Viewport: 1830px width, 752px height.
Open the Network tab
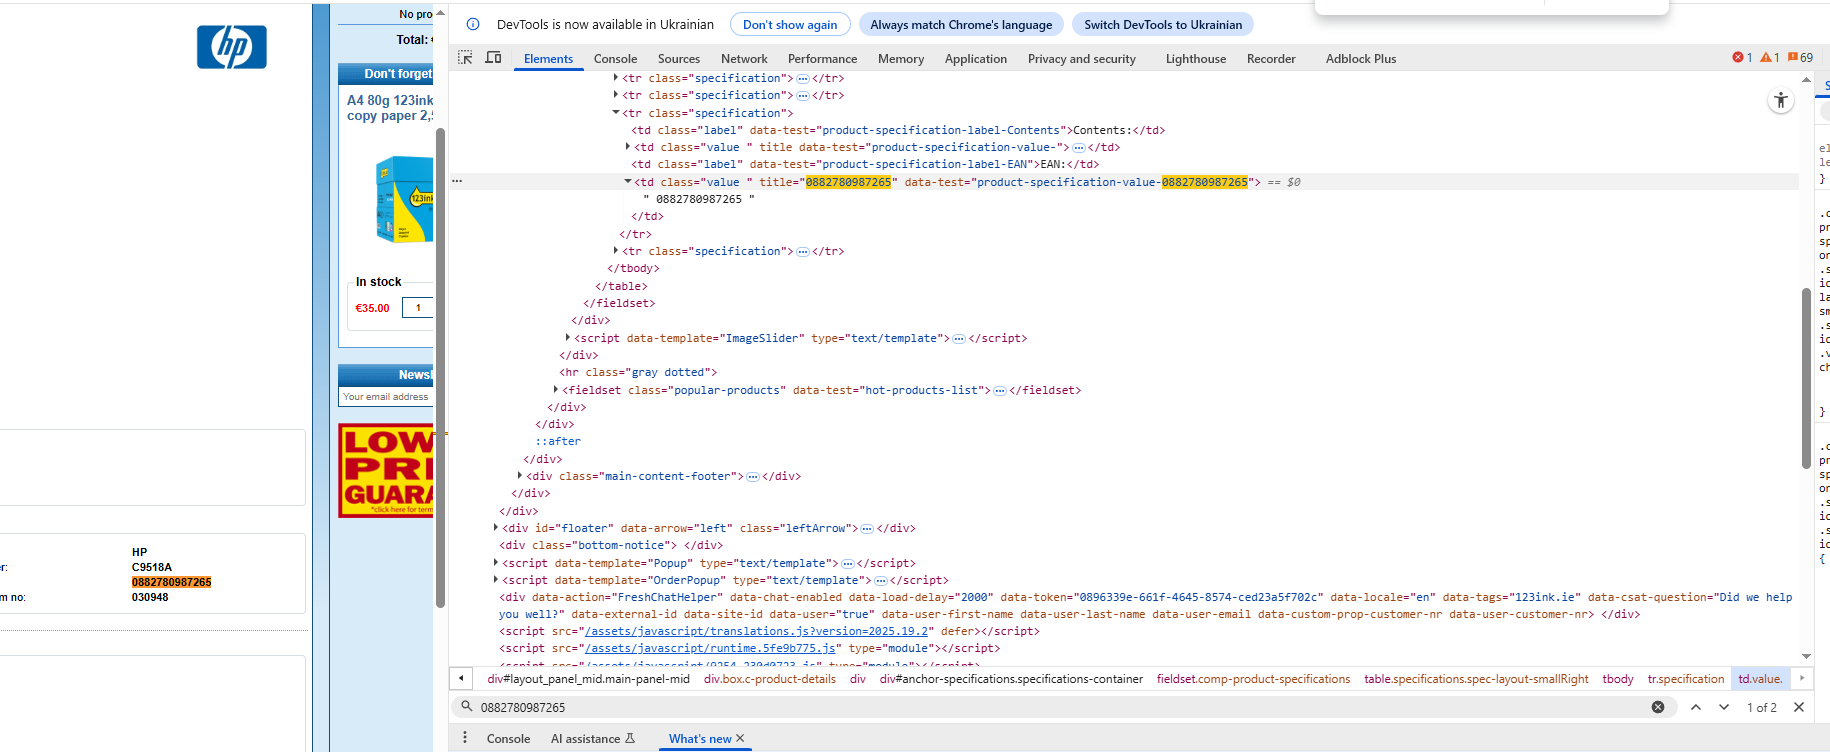[x=744, y=59]
